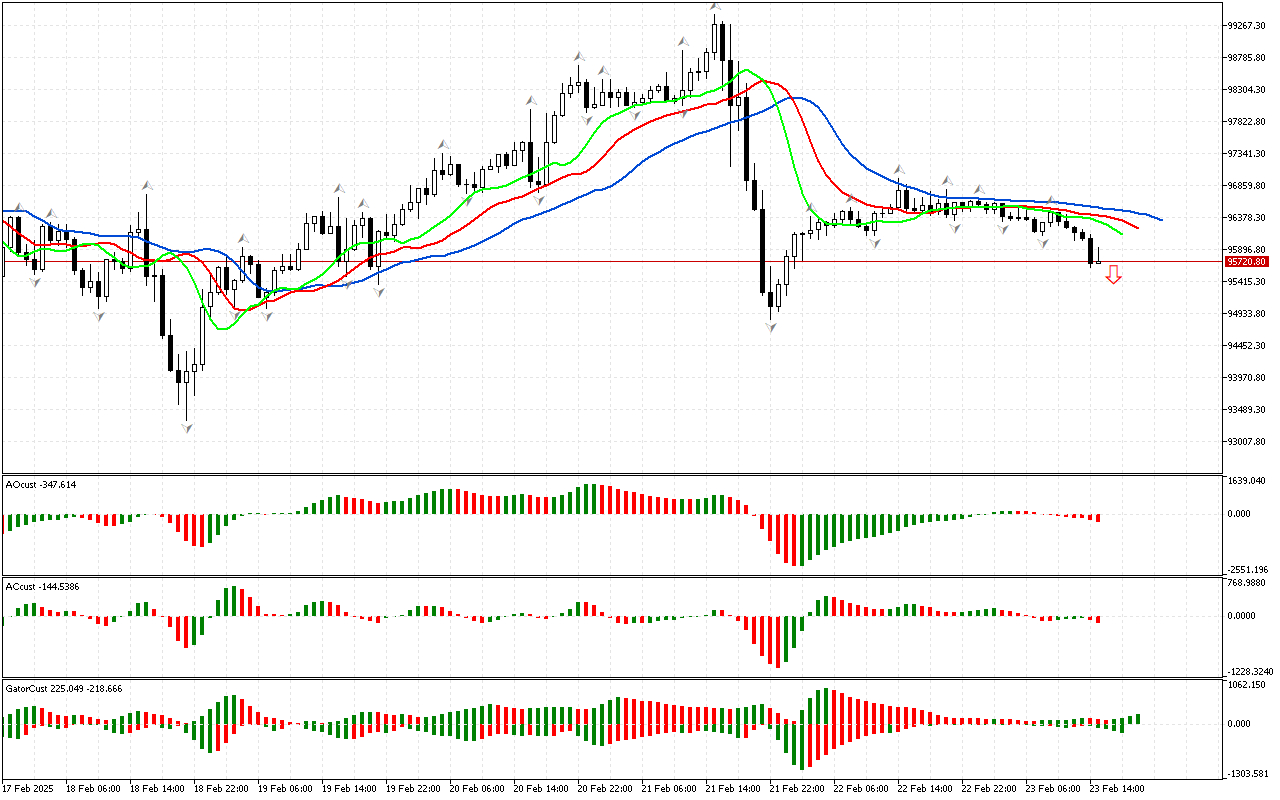Select AC scale maximum 768.9880

(x=1247, y=583)
